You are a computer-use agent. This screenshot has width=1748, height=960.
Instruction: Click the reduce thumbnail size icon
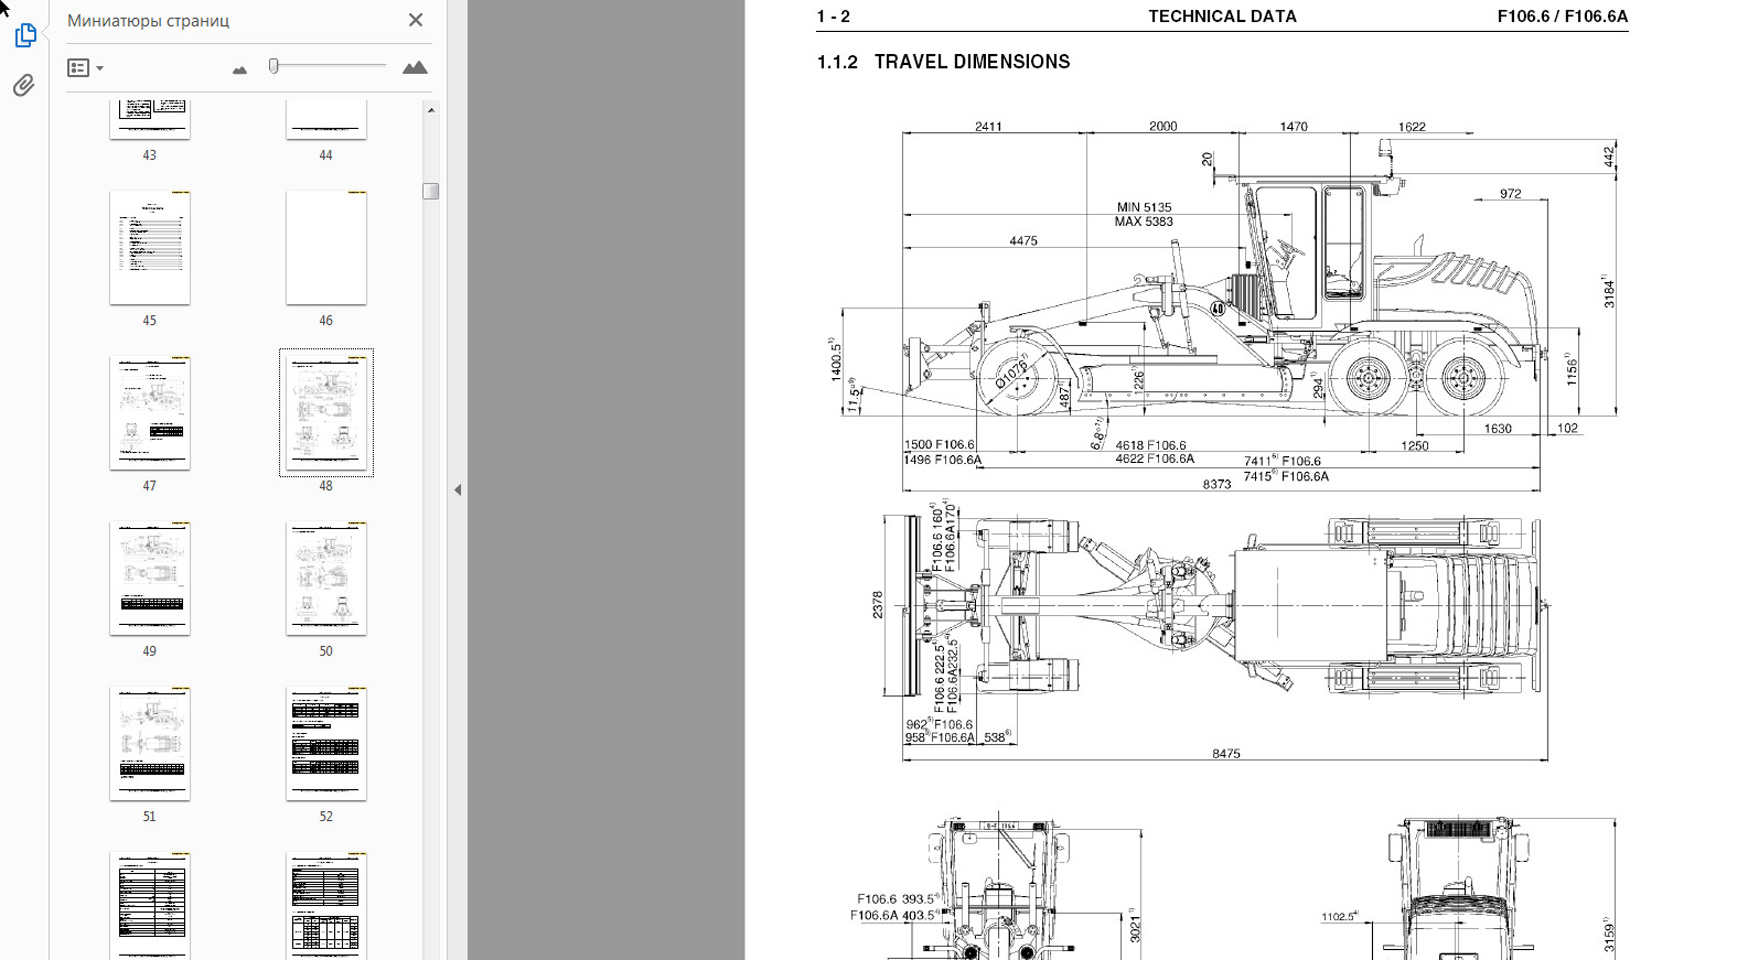[239, 69]
